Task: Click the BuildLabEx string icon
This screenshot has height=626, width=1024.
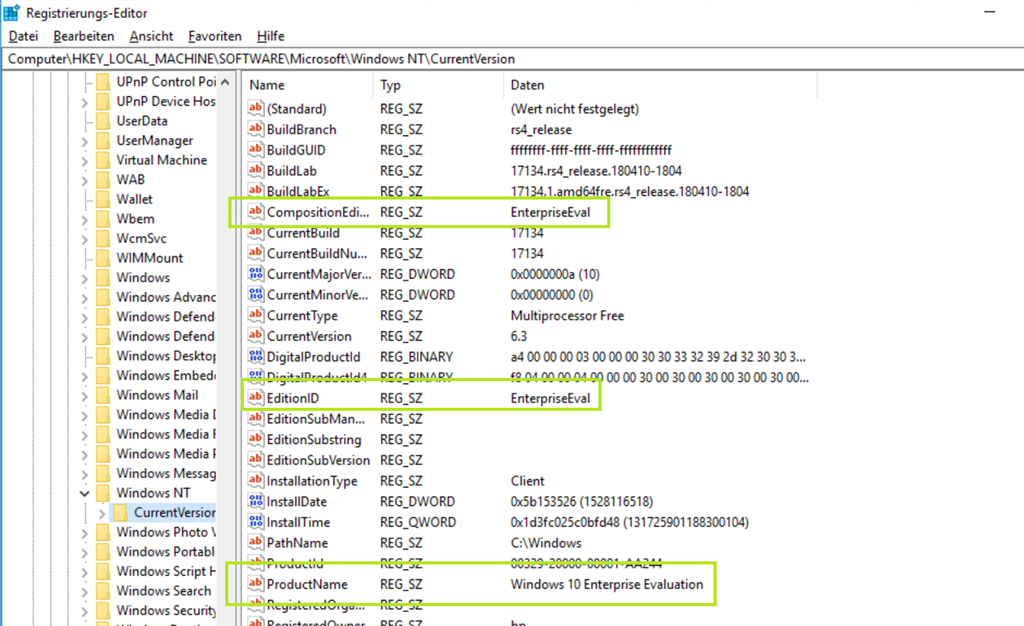Action: coord(256,191)
